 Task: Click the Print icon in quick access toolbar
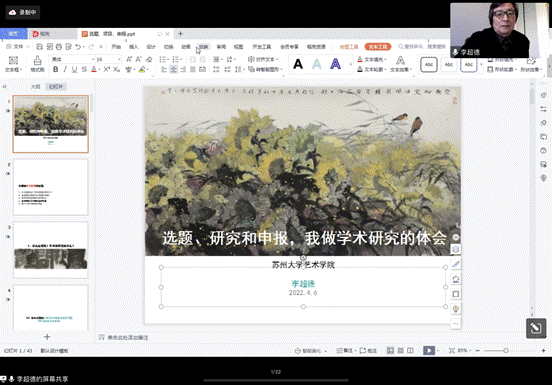[59, 47]
